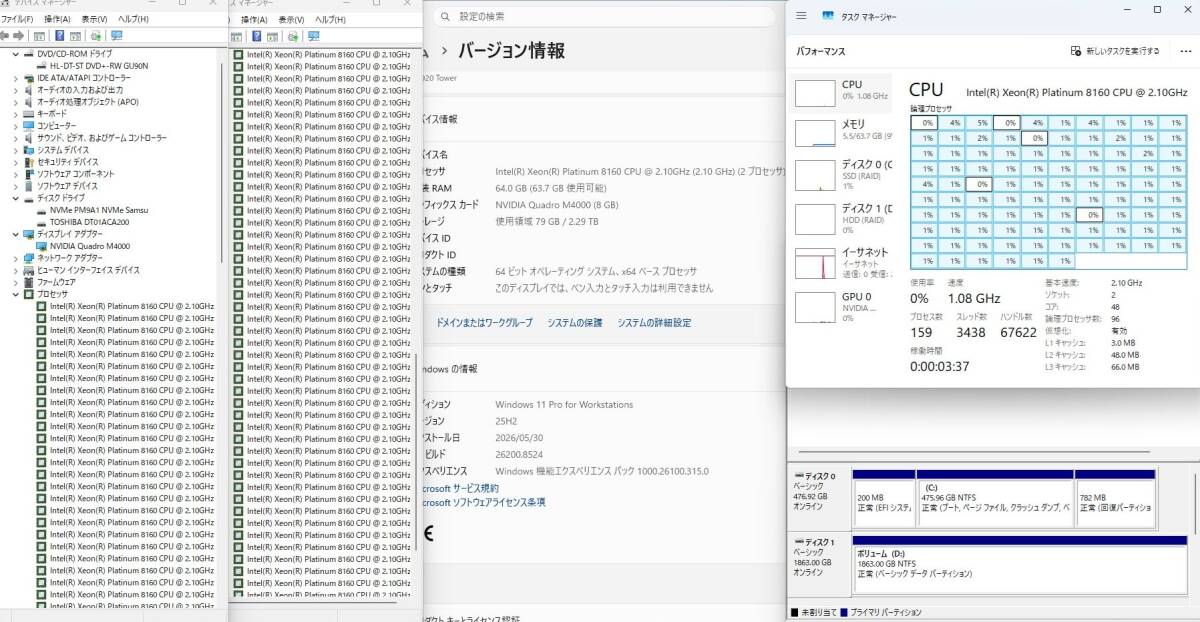This screenshot has height=622, width=1200.
Task: Click the システム デバイス category icon
Action: click(28, 149)
